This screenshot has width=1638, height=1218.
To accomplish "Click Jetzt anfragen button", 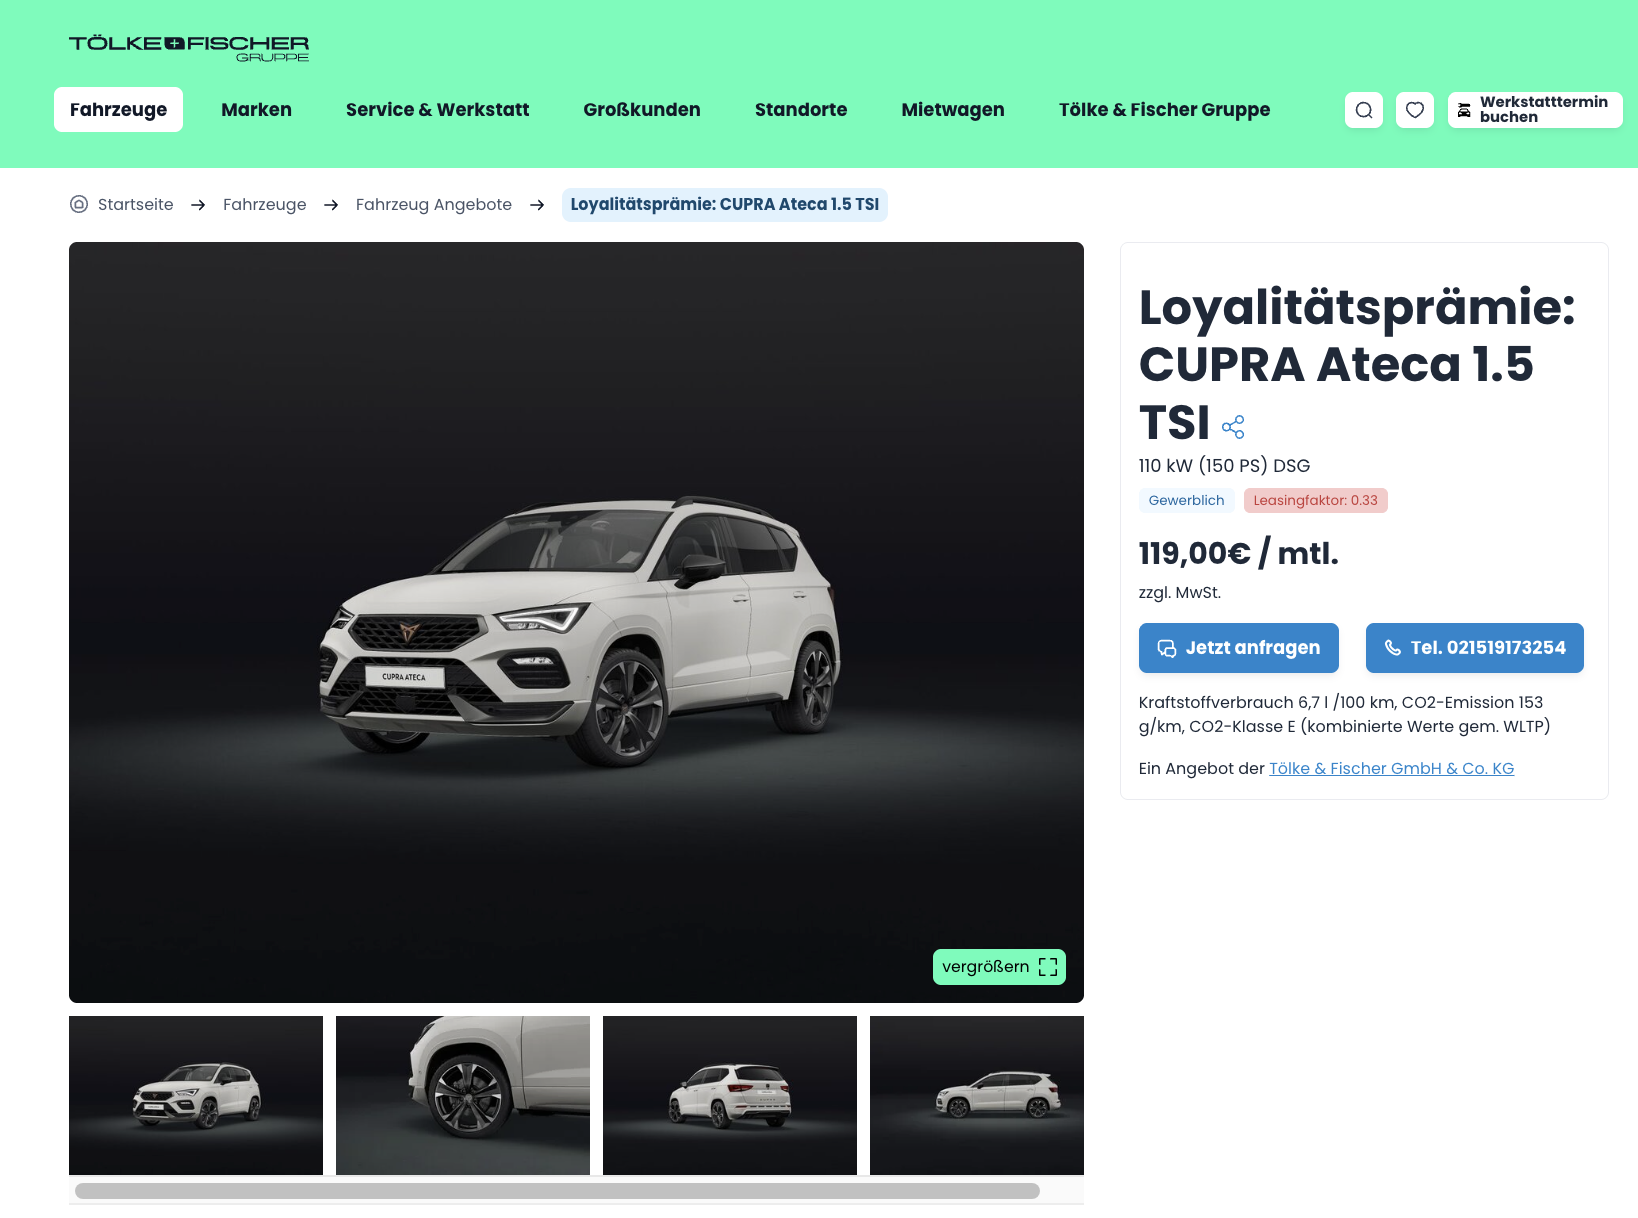I will [1239, 648].
